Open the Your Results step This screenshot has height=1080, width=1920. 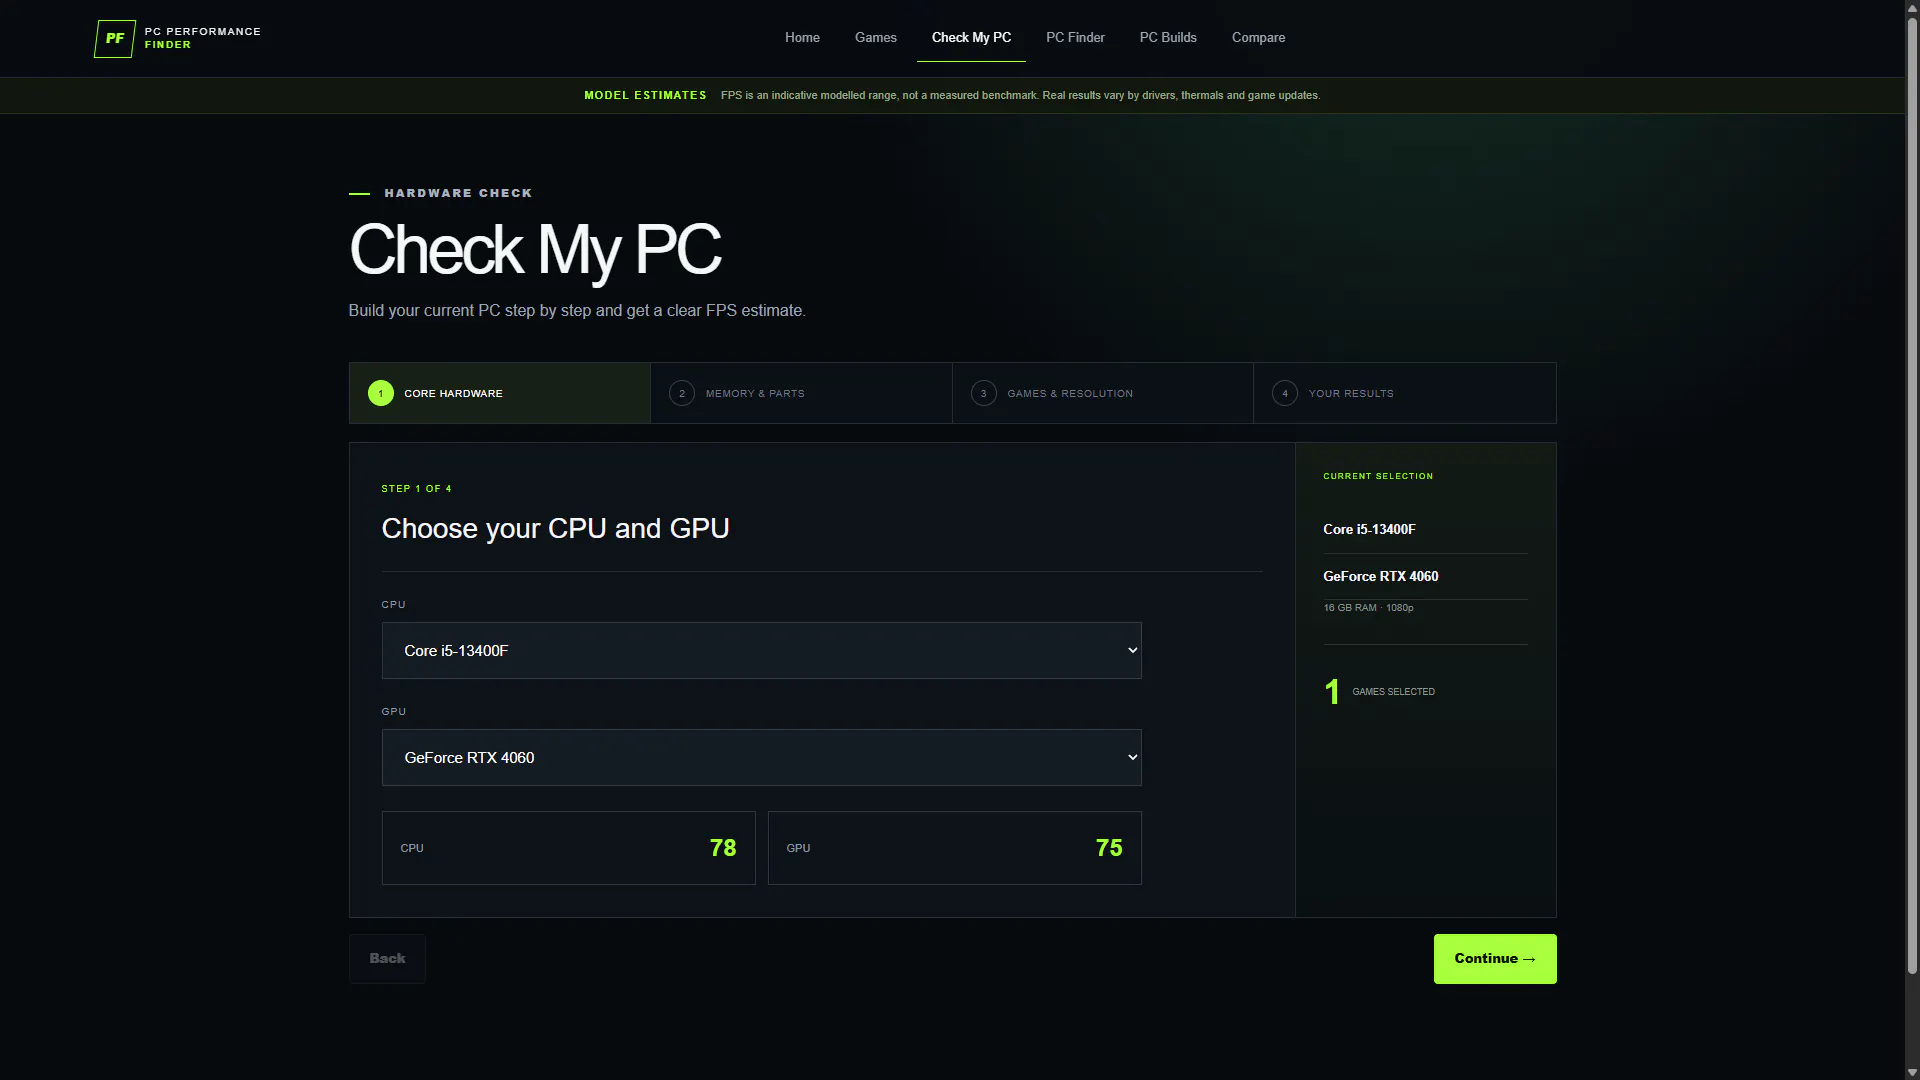click(x=1405, y=393)
